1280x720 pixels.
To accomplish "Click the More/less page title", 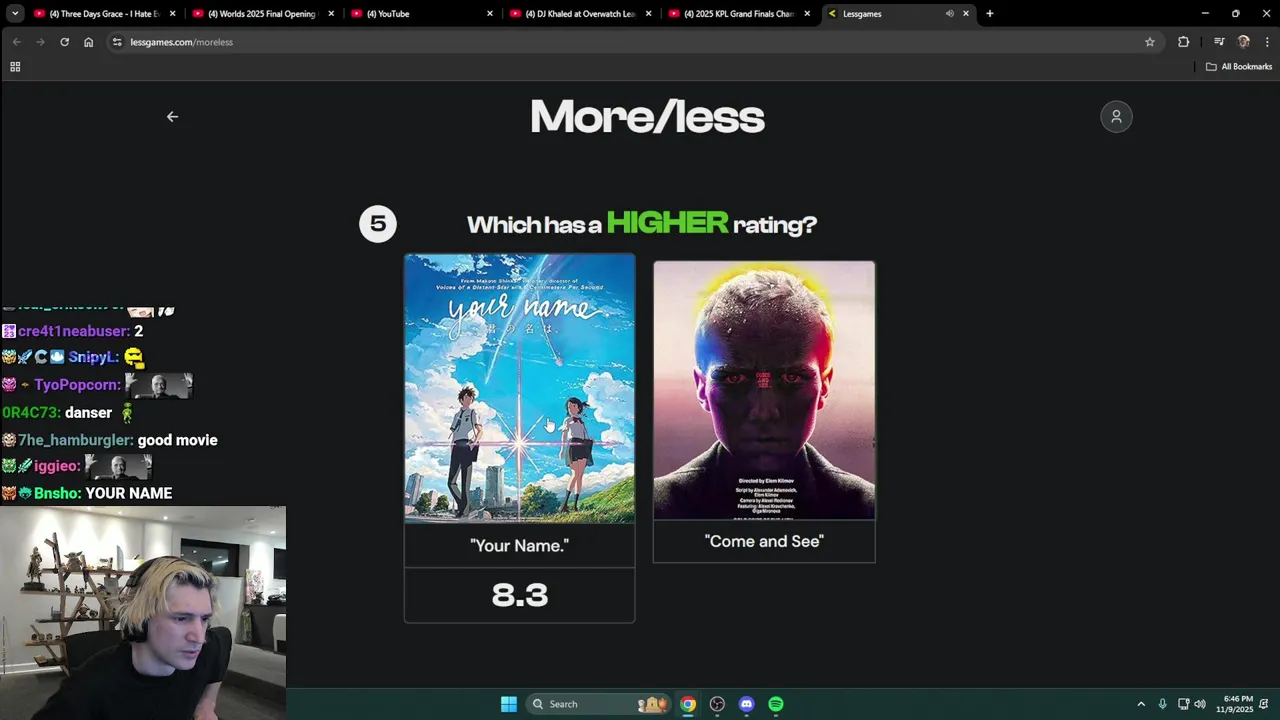I will click(x=647, y=117).
